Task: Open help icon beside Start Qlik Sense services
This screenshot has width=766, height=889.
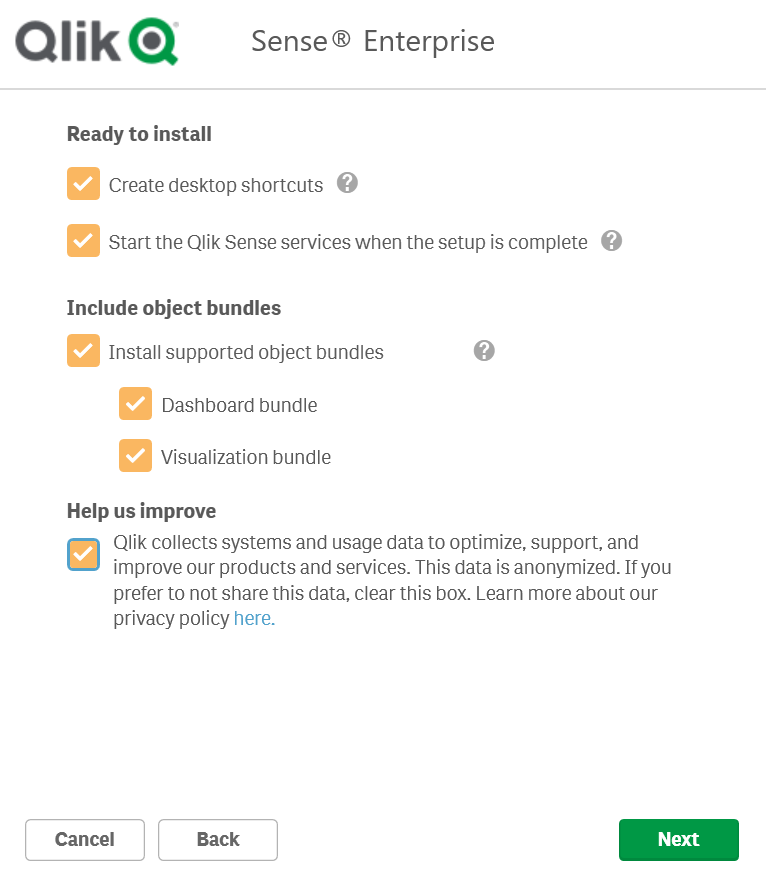Action: click(x=612, y=241)
